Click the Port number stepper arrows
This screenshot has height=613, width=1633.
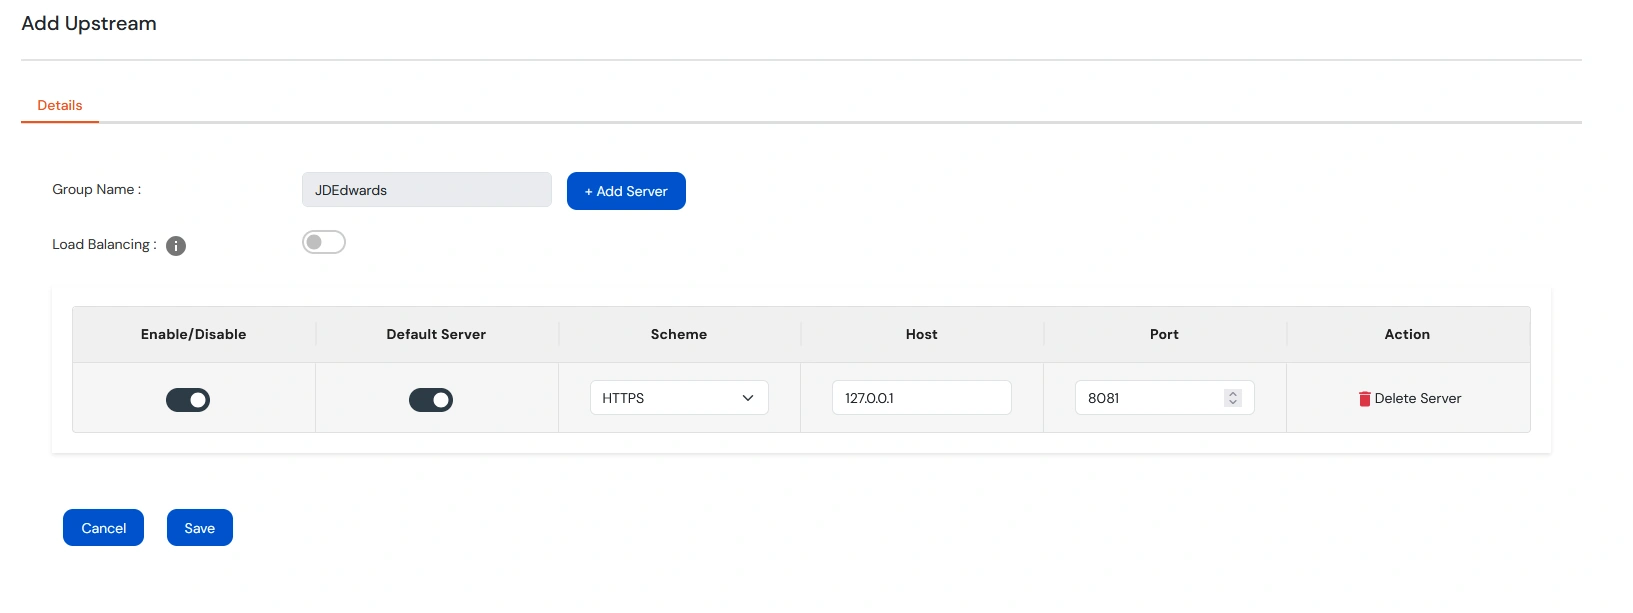(x=1233, y=398)
